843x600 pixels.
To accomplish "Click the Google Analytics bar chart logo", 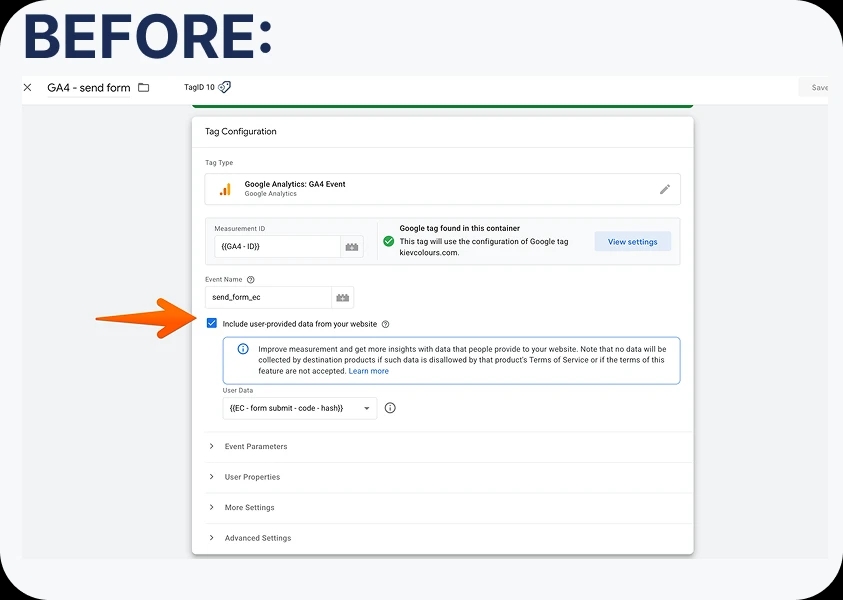I will click(225, 189).
